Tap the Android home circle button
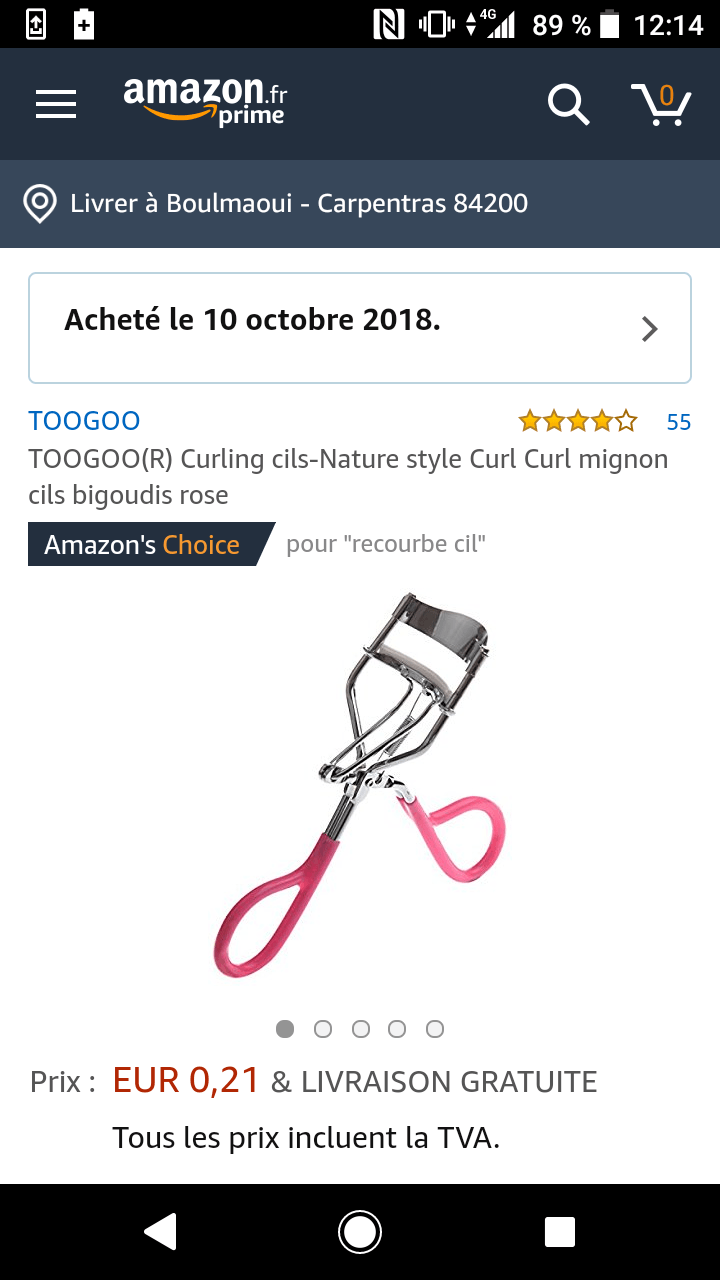The image size is (720, 1280). pos(360,1232)
